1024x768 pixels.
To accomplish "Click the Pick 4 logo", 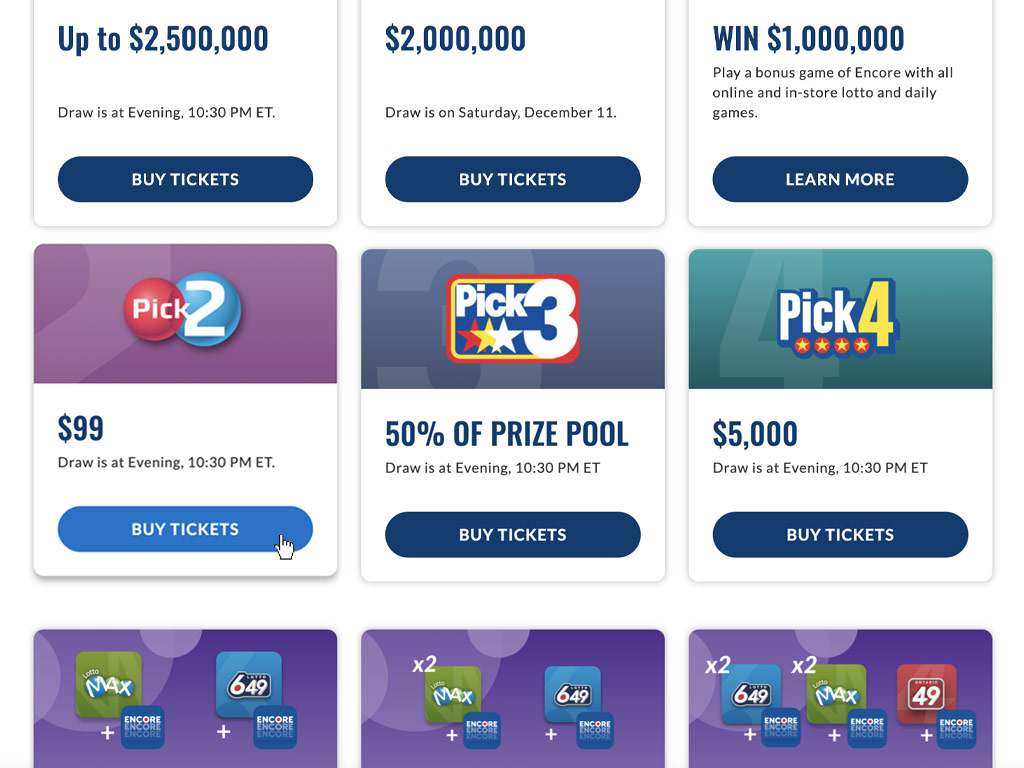I will click(x=839, y=318).
